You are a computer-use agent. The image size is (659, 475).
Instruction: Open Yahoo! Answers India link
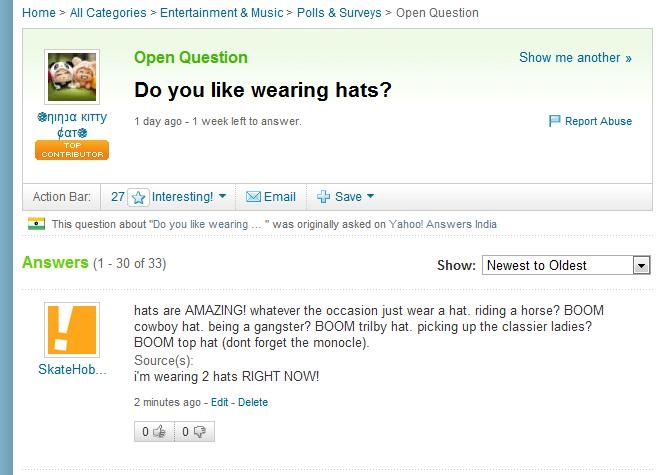(443, 224)
